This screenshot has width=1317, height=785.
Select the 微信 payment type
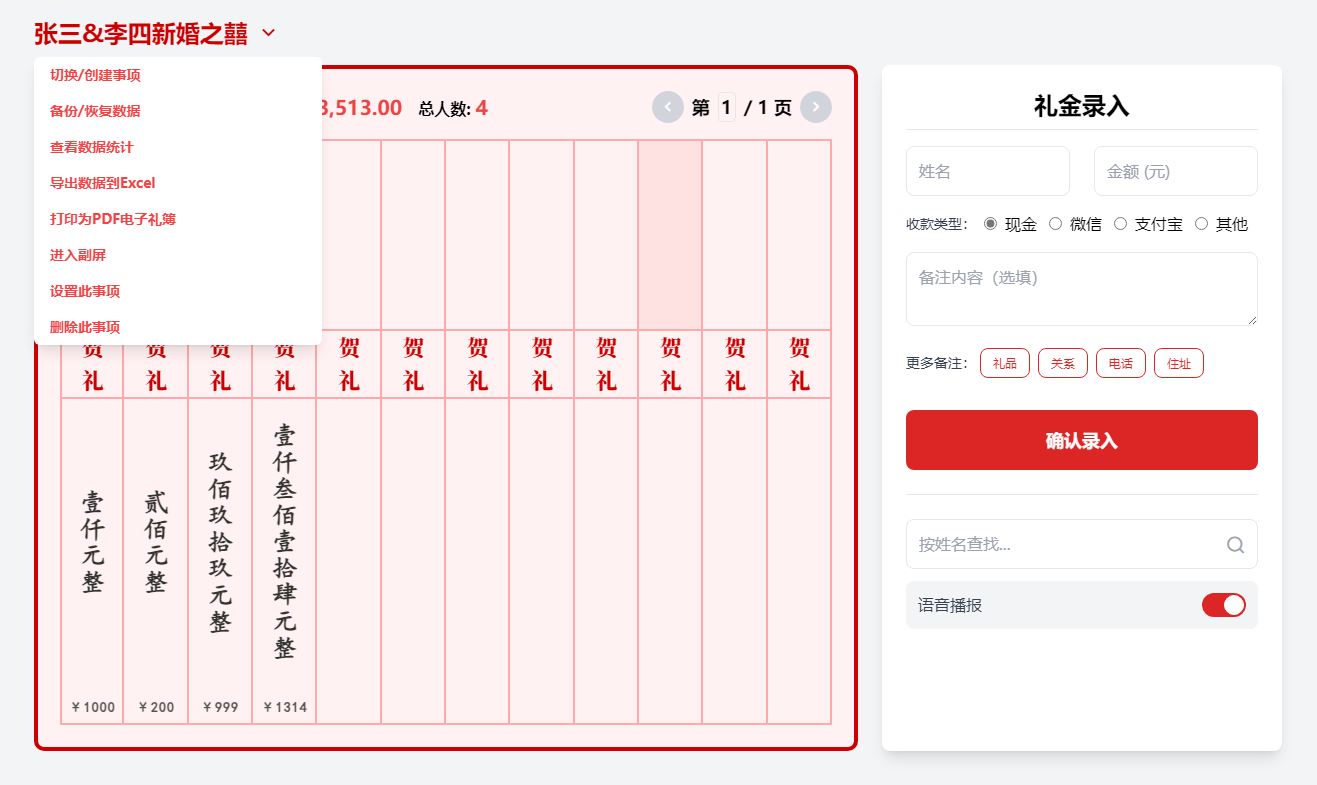click(1055, 224)
